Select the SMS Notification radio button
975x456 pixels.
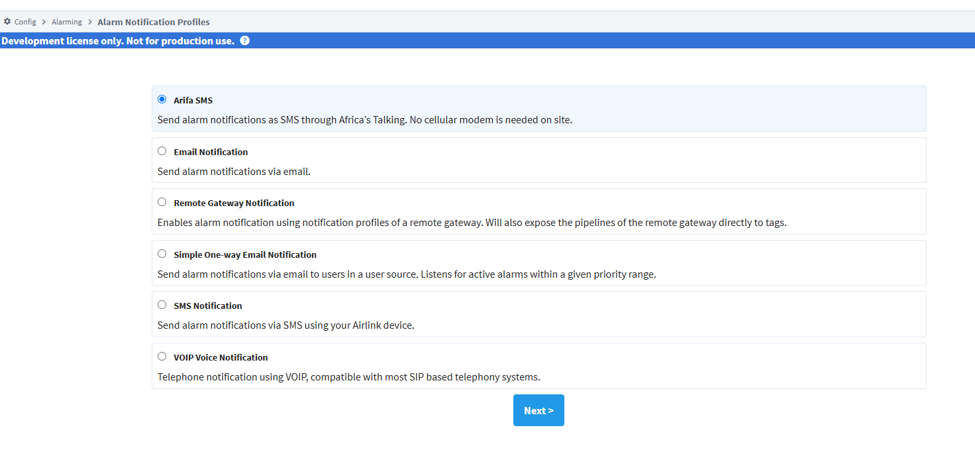(x=162, y=305)
